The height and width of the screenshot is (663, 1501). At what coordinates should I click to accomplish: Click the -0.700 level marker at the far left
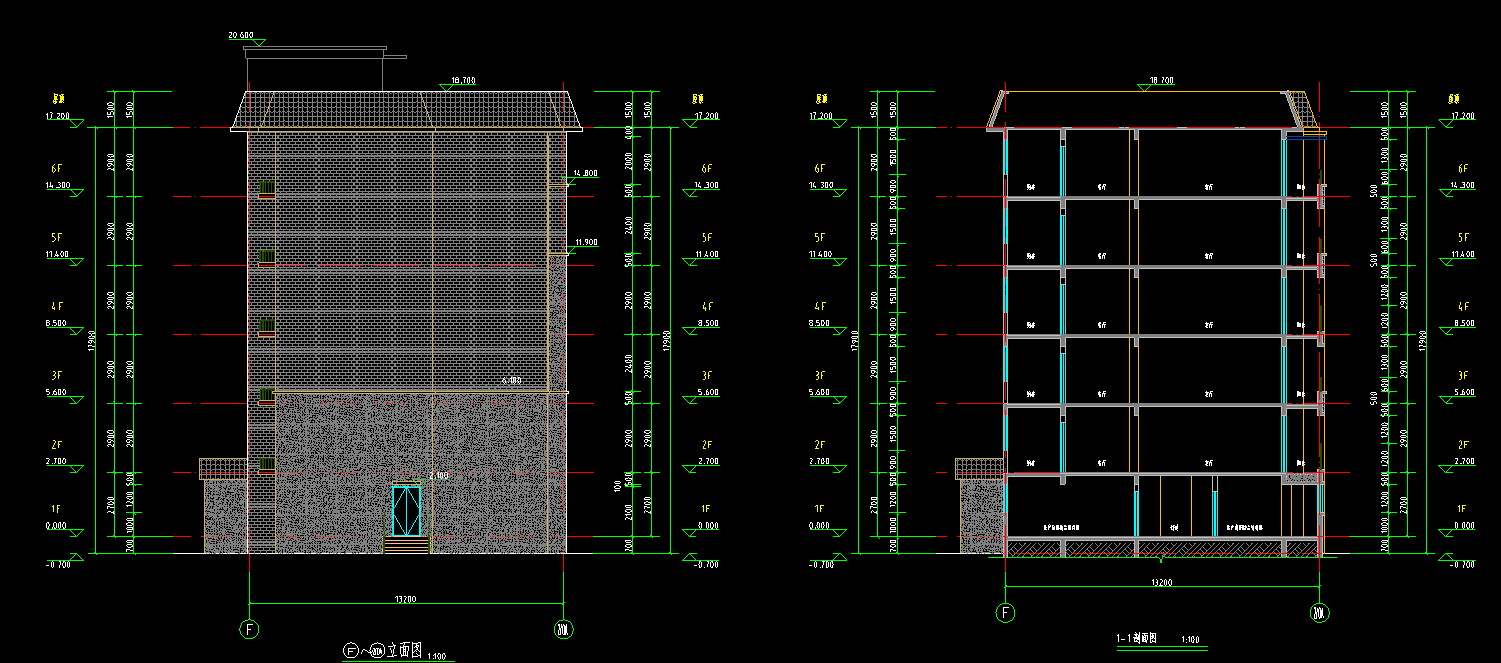coord(61,565)
